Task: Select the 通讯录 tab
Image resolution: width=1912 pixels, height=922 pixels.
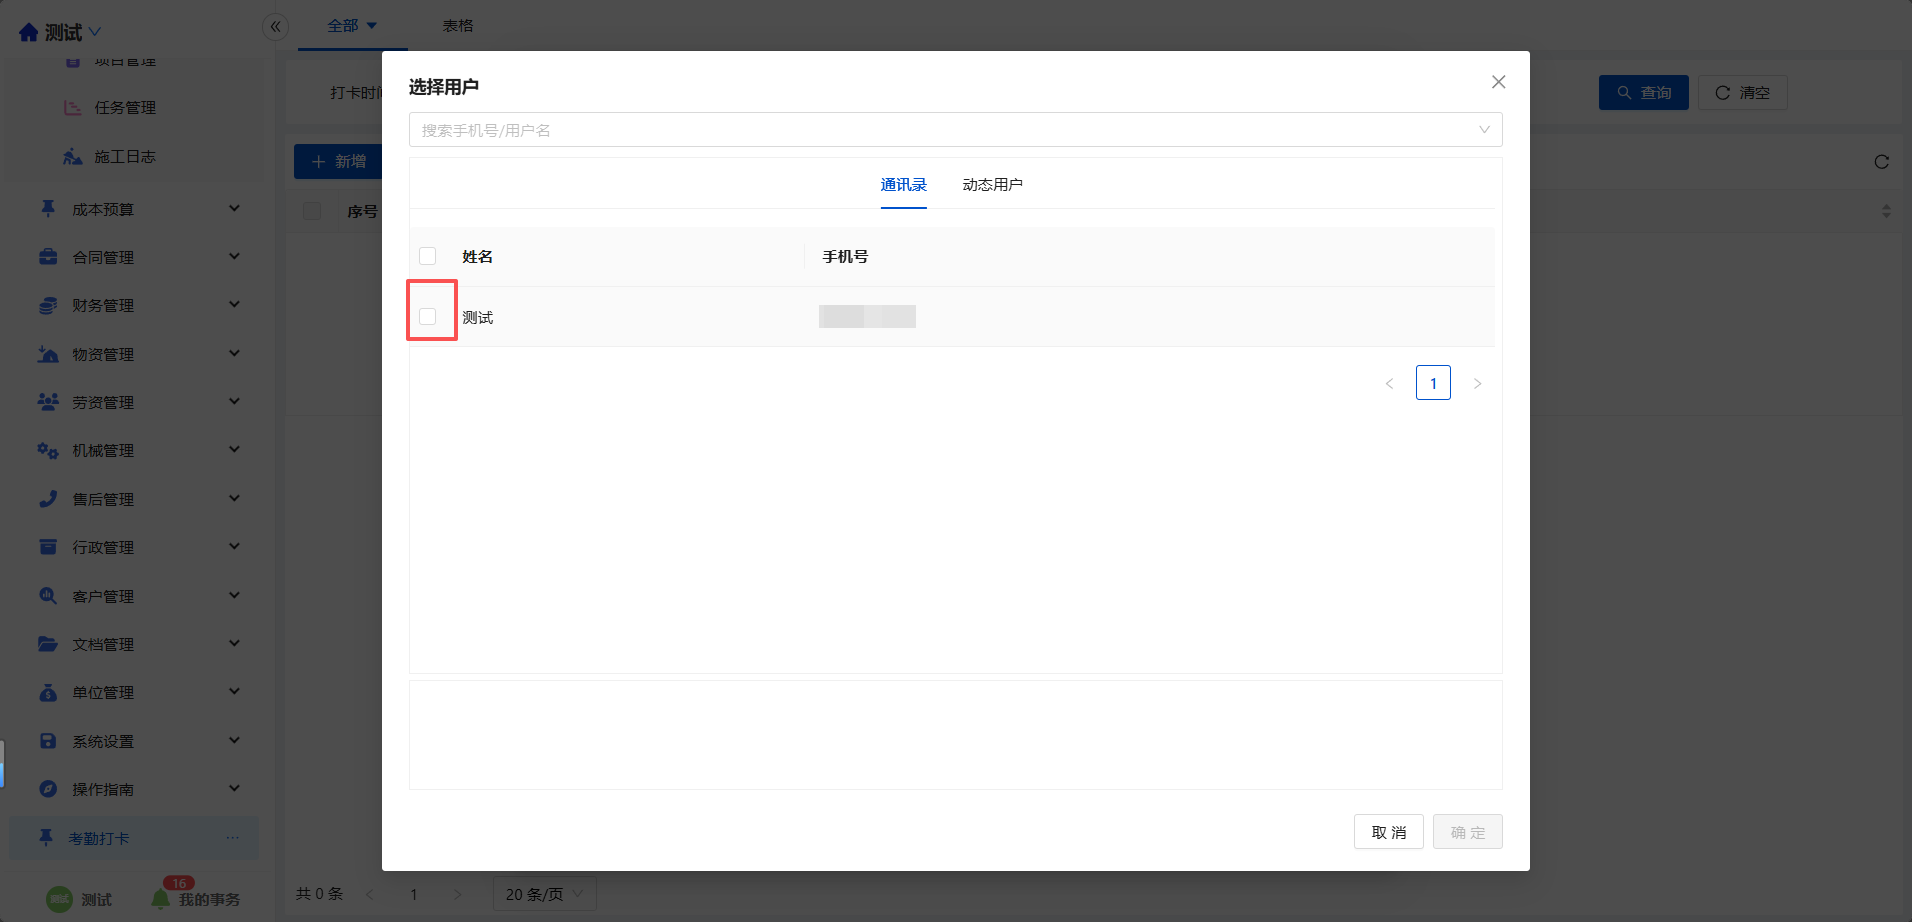Action: point(903,185)
